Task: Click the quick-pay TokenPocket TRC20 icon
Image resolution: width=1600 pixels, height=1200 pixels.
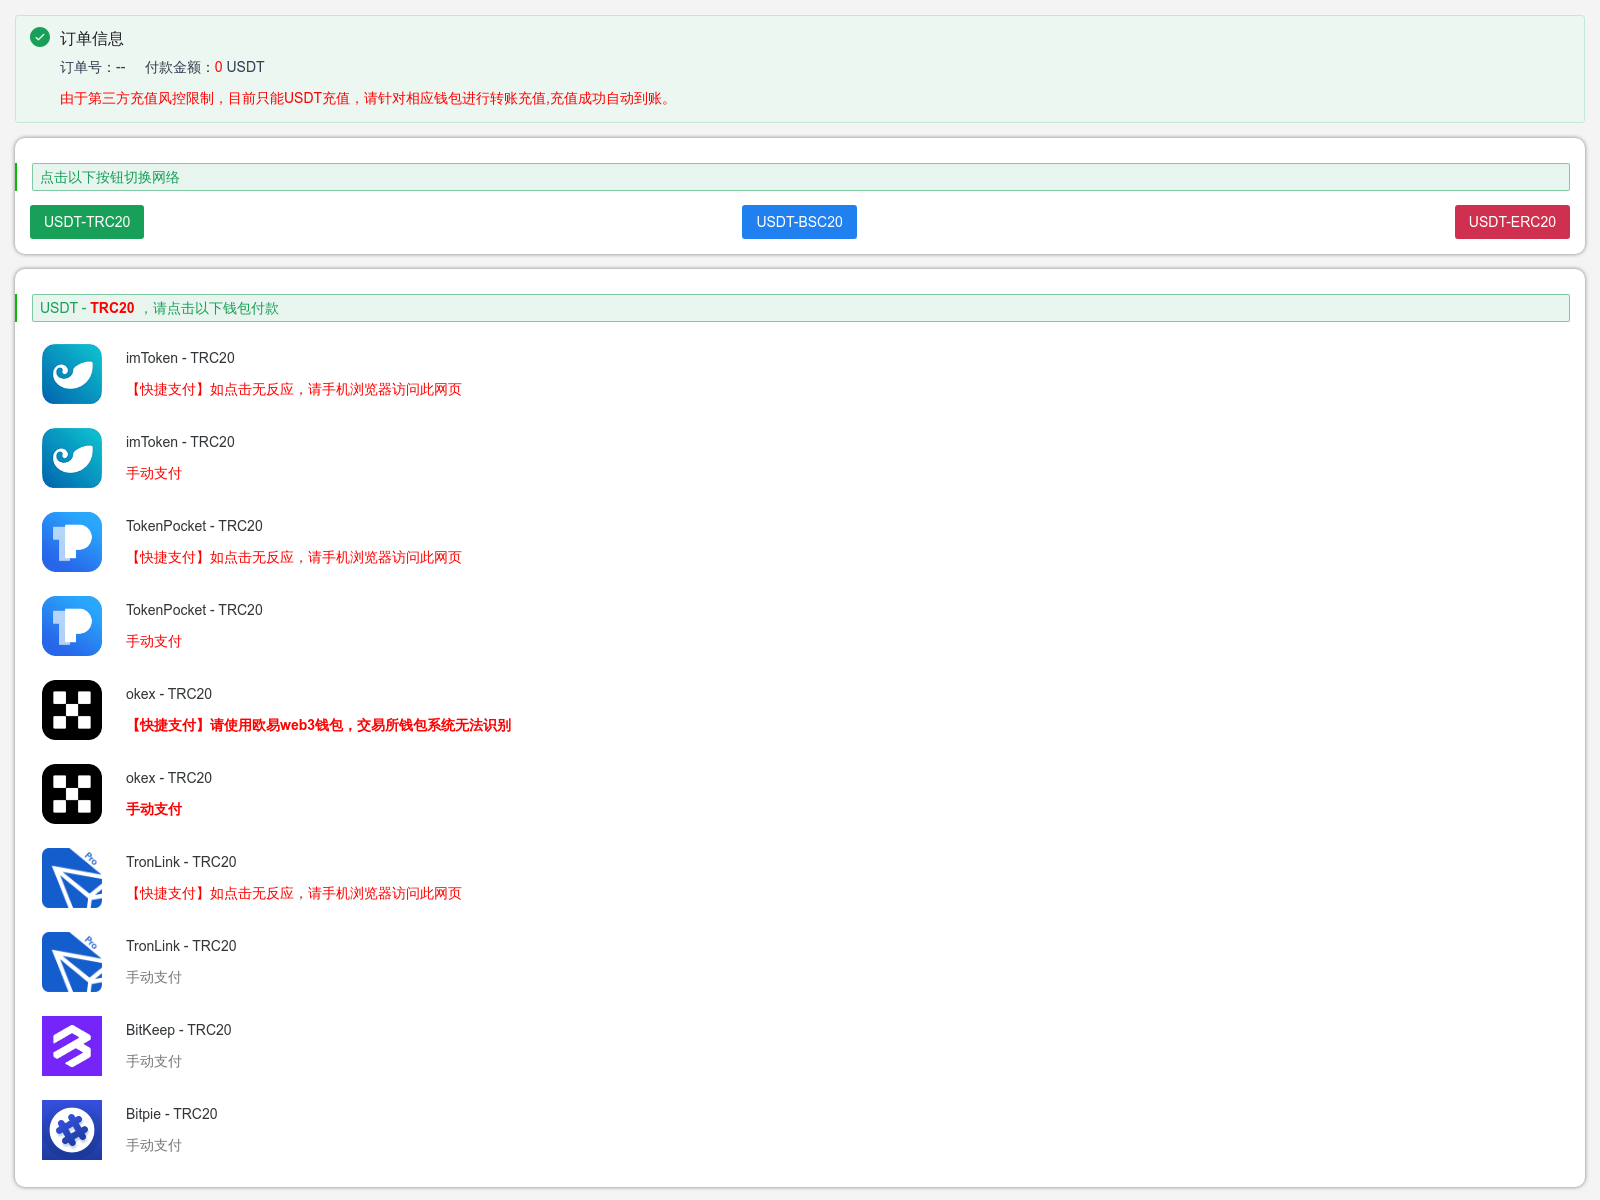Action: [72, 542]
